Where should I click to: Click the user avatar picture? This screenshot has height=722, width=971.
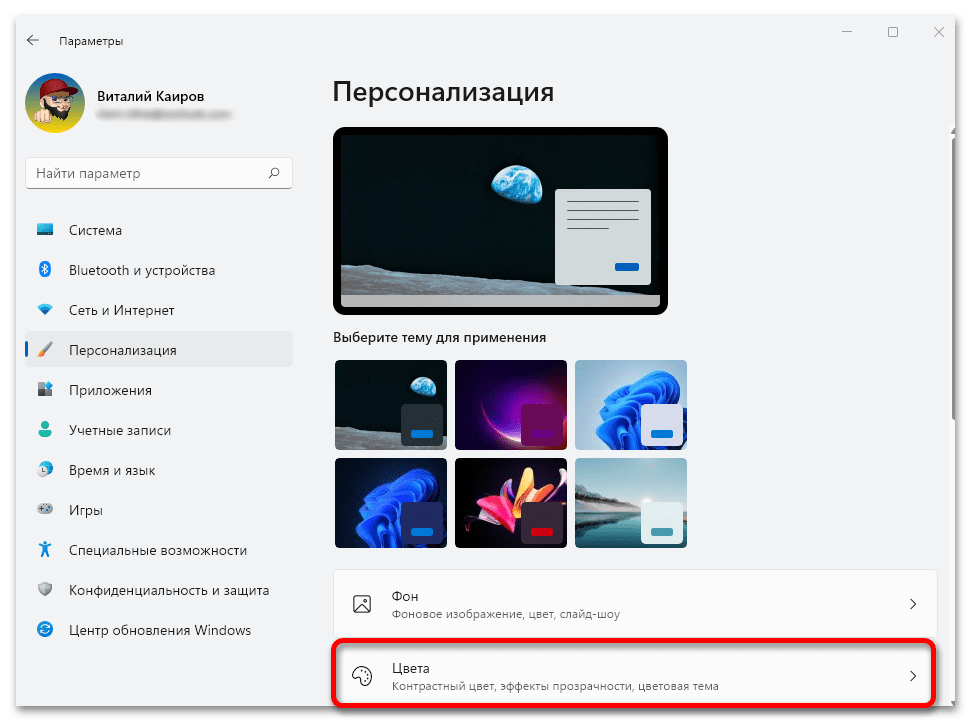(x=55, y=103)
